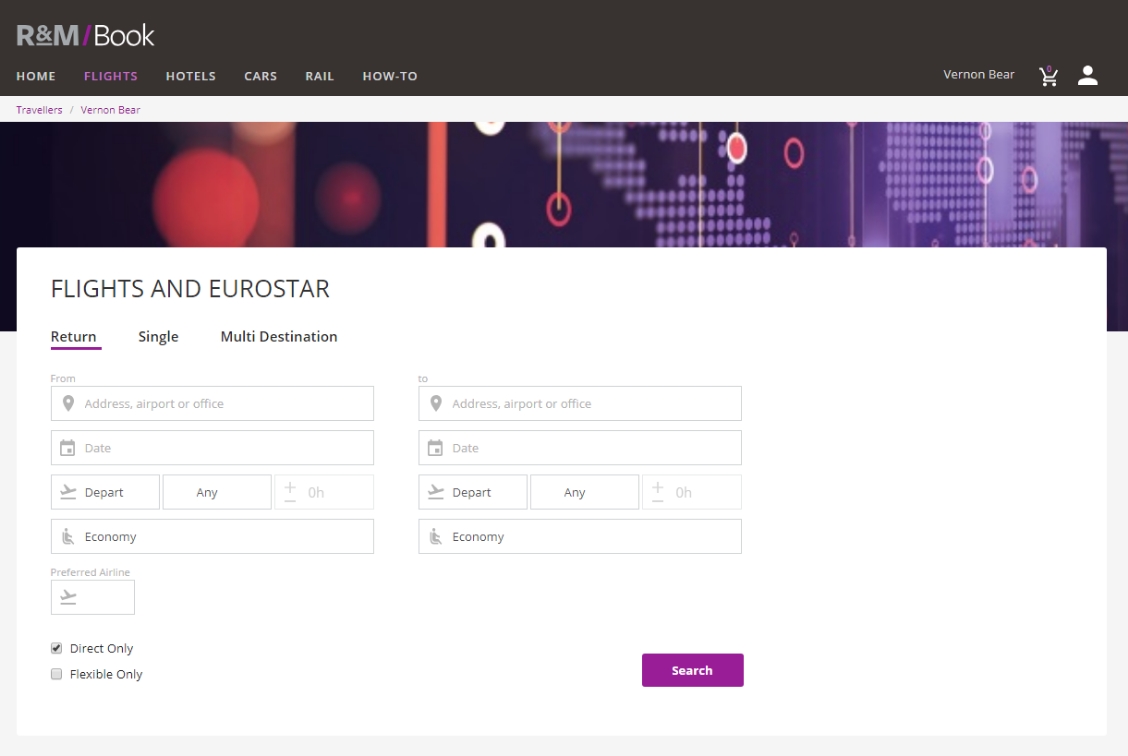Uncheck the Direct Only checkbox

[x=57, y=648]
